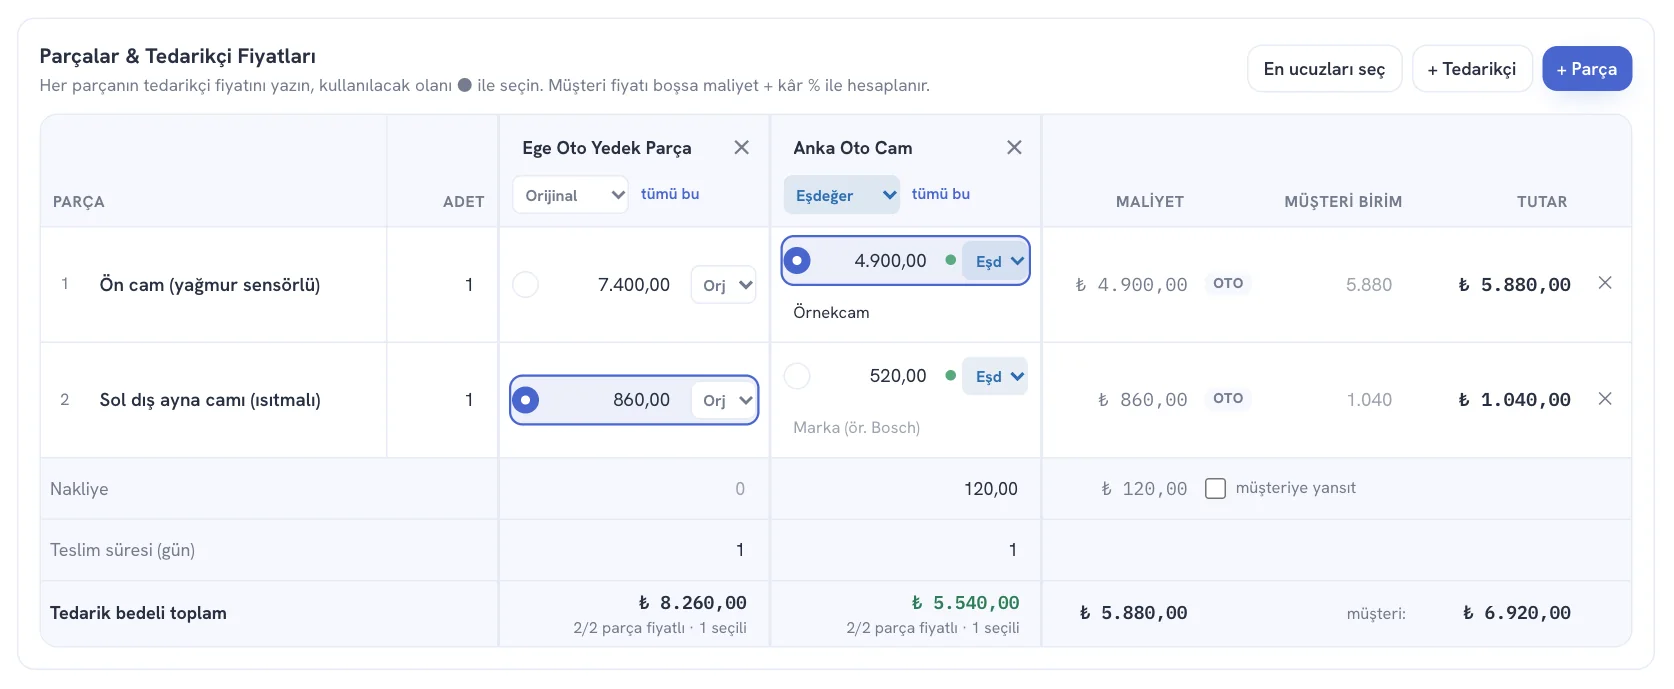Screen dimensions: 1674x689
Task: Click tümü bu under Anka Oto Cam
Action: (x=941, y=194)
